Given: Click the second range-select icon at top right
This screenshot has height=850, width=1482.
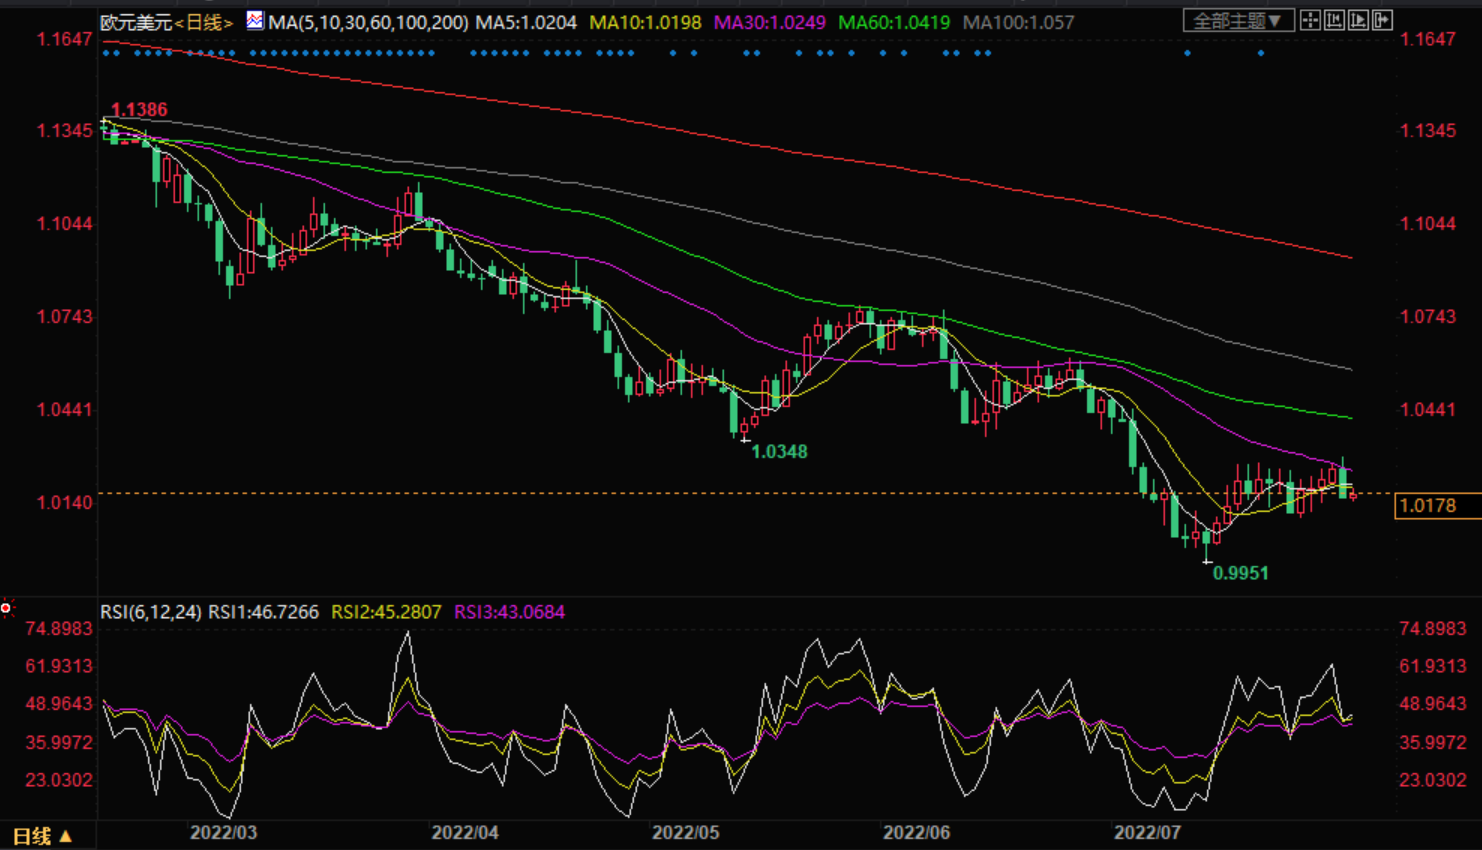Looking at the screenshot, I should click(1334, 20).
